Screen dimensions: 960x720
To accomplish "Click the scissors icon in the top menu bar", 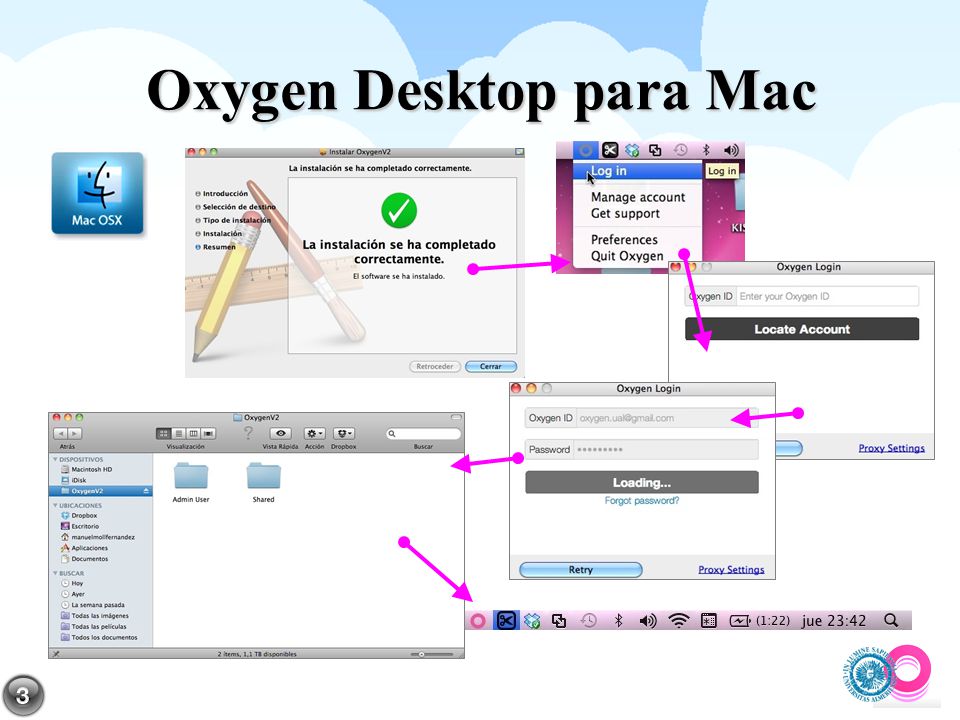I will 610,150.
